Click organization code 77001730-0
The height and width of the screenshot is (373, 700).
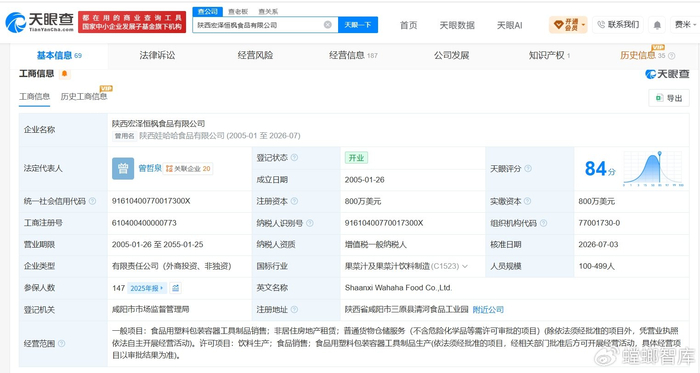(x=599, y=223)
